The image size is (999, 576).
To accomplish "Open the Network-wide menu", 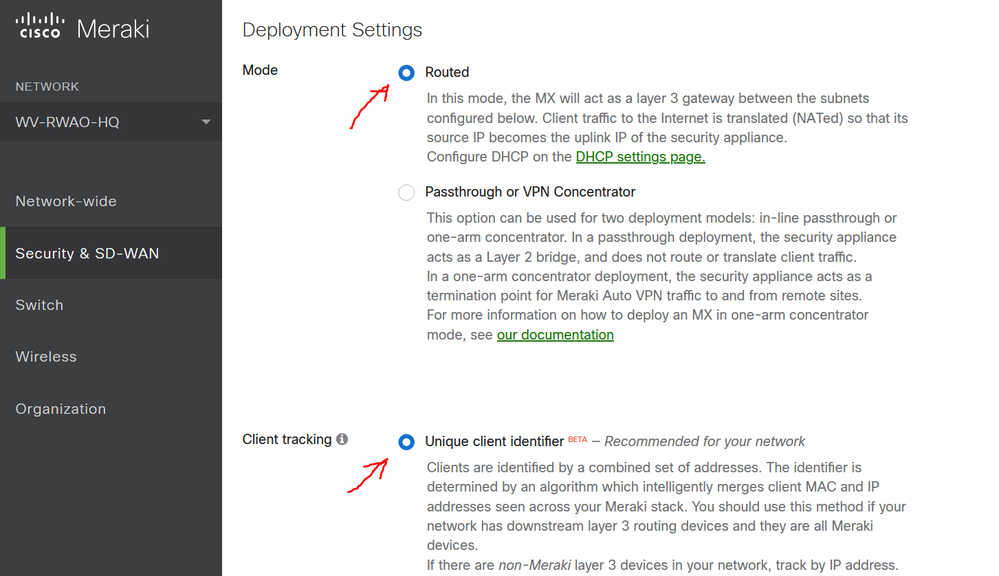I will [x=111, y=201].
